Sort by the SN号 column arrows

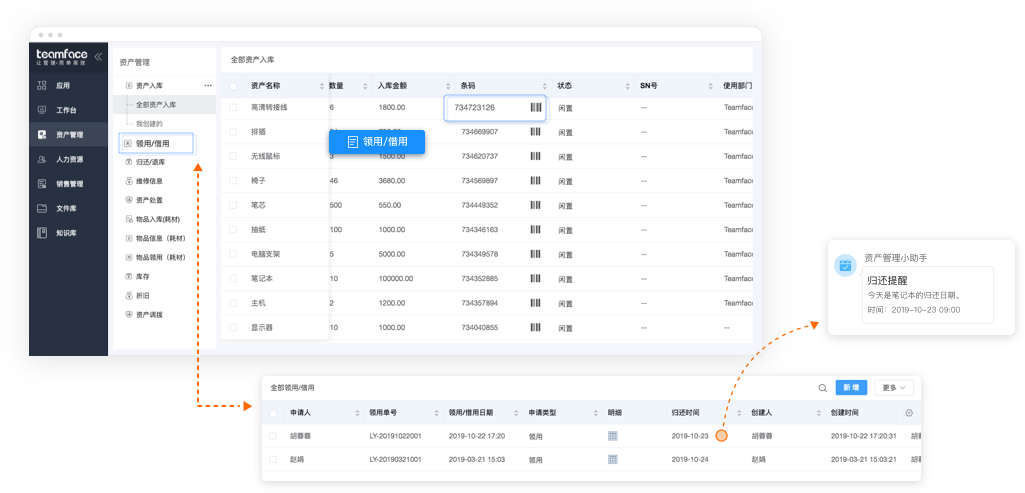click(x=711, y=86)
